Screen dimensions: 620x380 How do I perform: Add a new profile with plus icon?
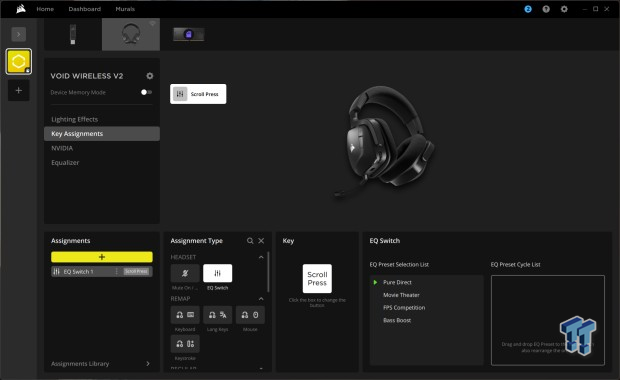pos(19,91)
